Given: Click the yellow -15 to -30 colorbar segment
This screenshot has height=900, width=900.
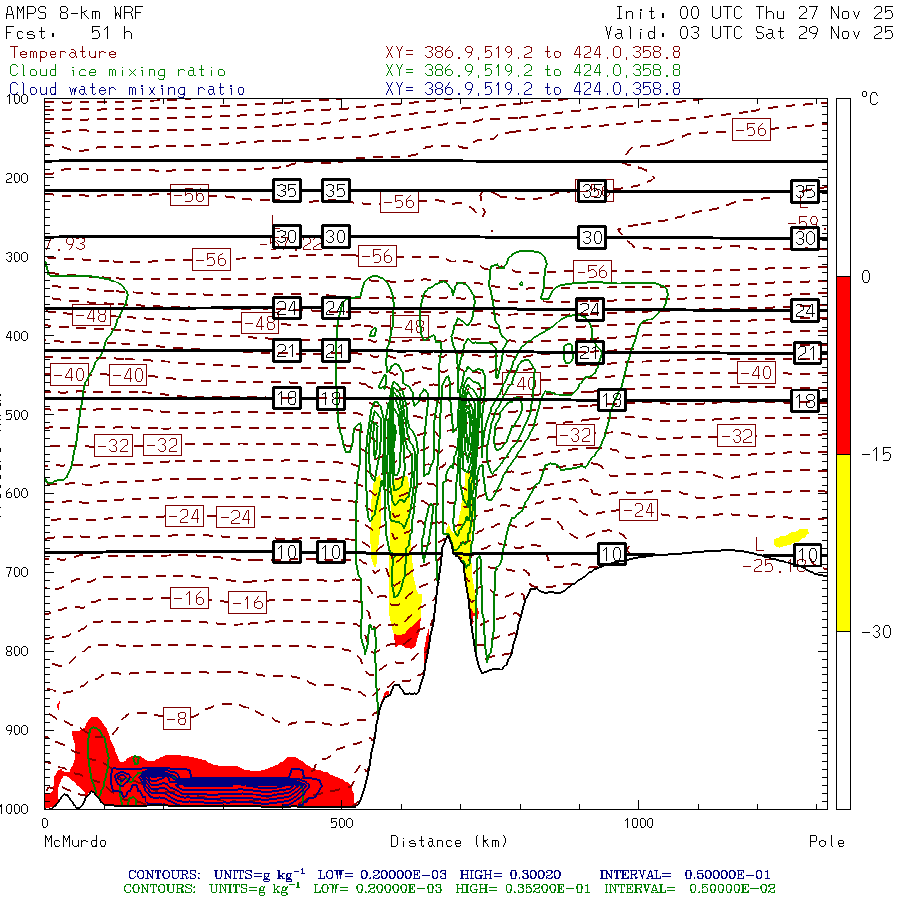Looking at the screenshot, I should click(x=843, y=542).
